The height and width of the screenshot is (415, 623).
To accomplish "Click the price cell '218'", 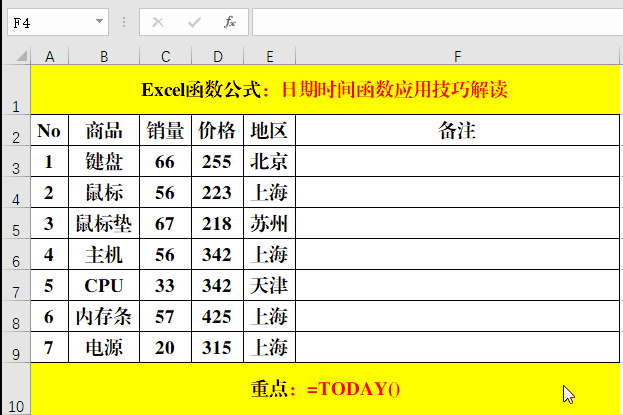I will pyautogui.click(x=218, y=223).
